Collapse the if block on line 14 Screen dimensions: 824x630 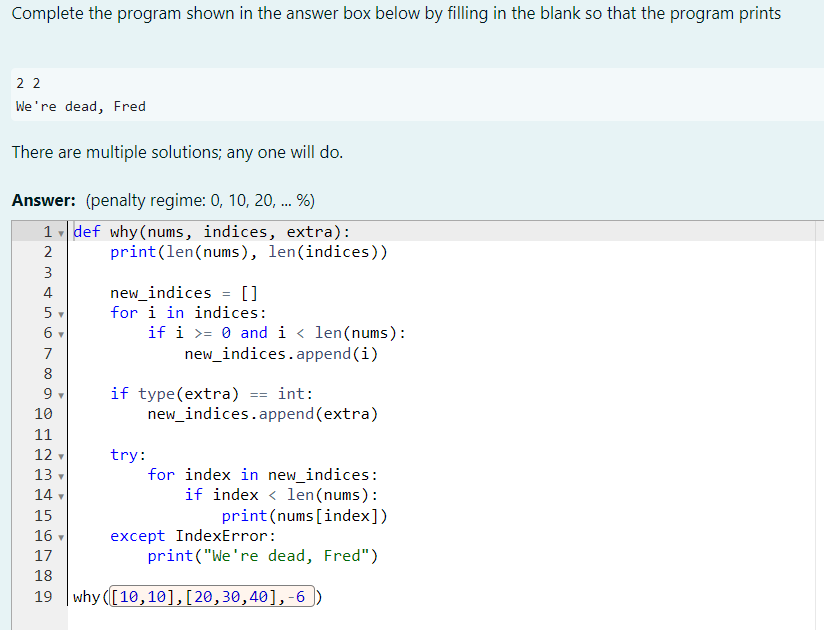point(61,494)
